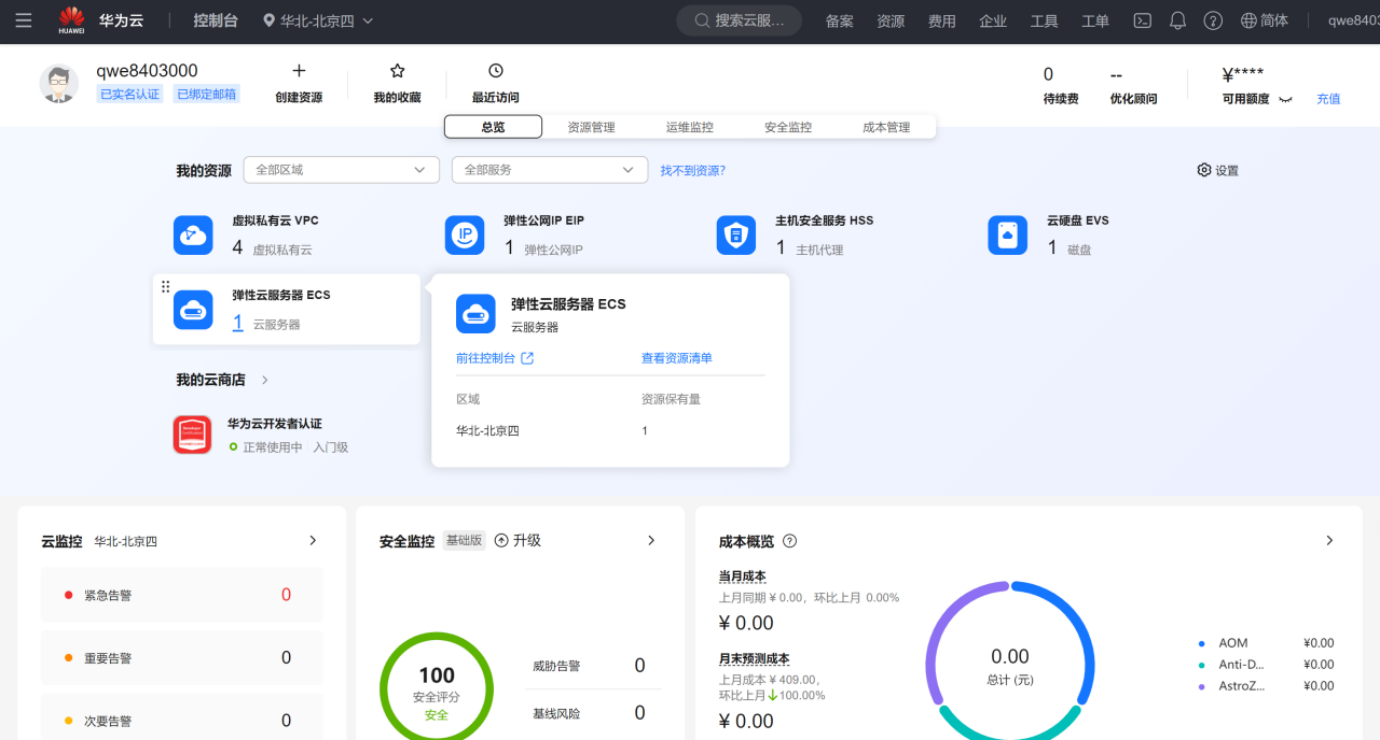Click the purple AstroZ... legend dot
This screenshot has height=740, width=1380.
(1201, 687)
